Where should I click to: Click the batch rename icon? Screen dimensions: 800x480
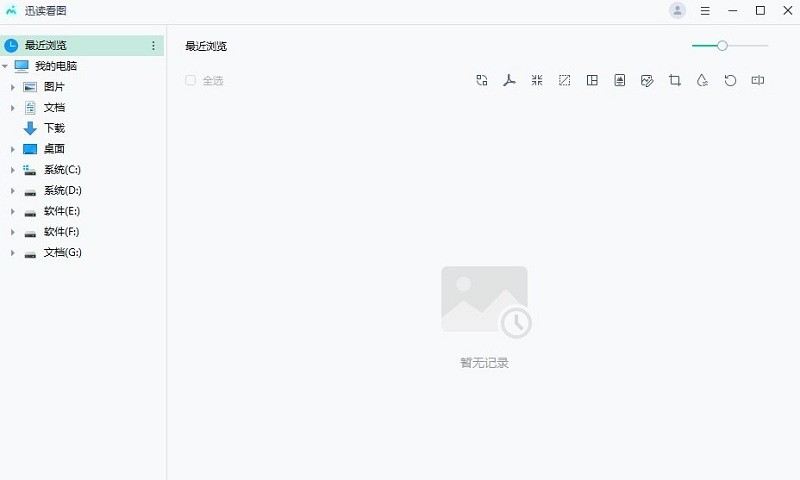758,80
